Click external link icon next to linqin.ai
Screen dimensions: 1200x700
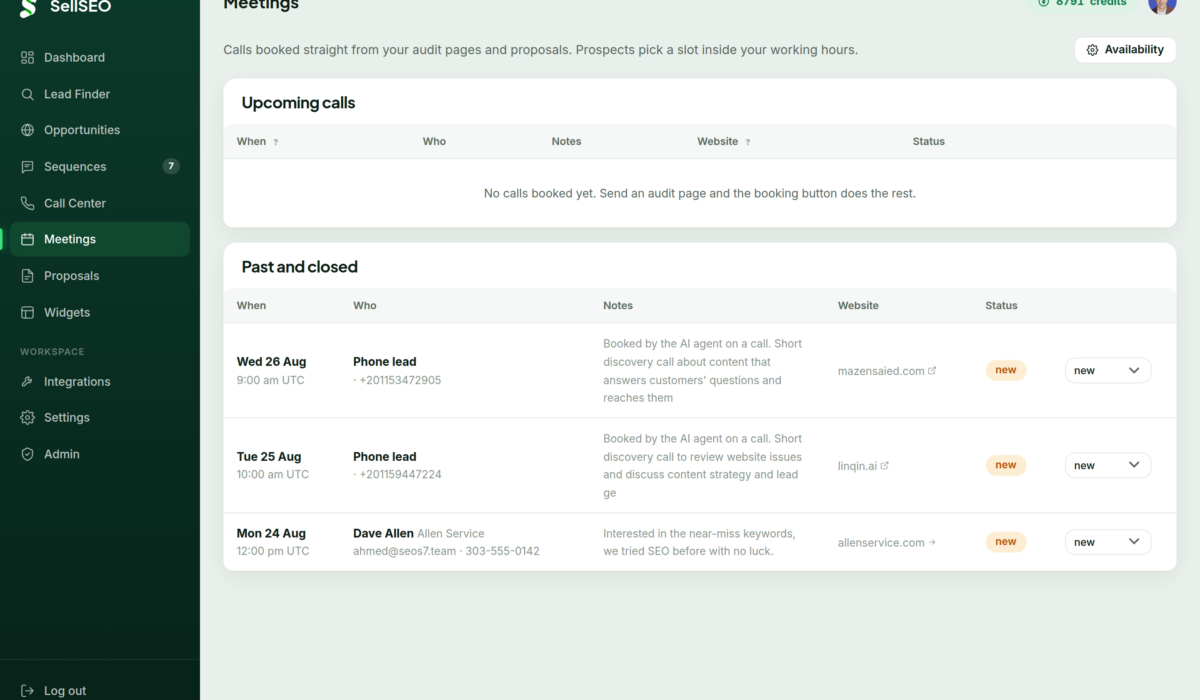885,465
